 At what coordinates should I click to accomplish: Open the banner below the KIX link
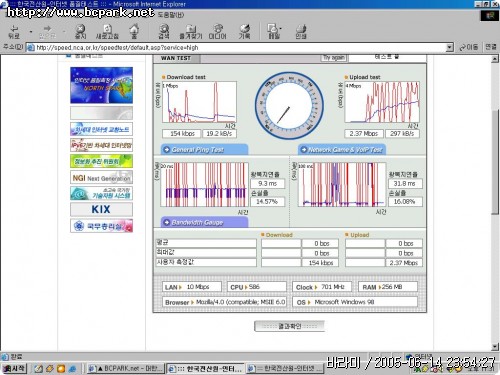tap(101, 226)
